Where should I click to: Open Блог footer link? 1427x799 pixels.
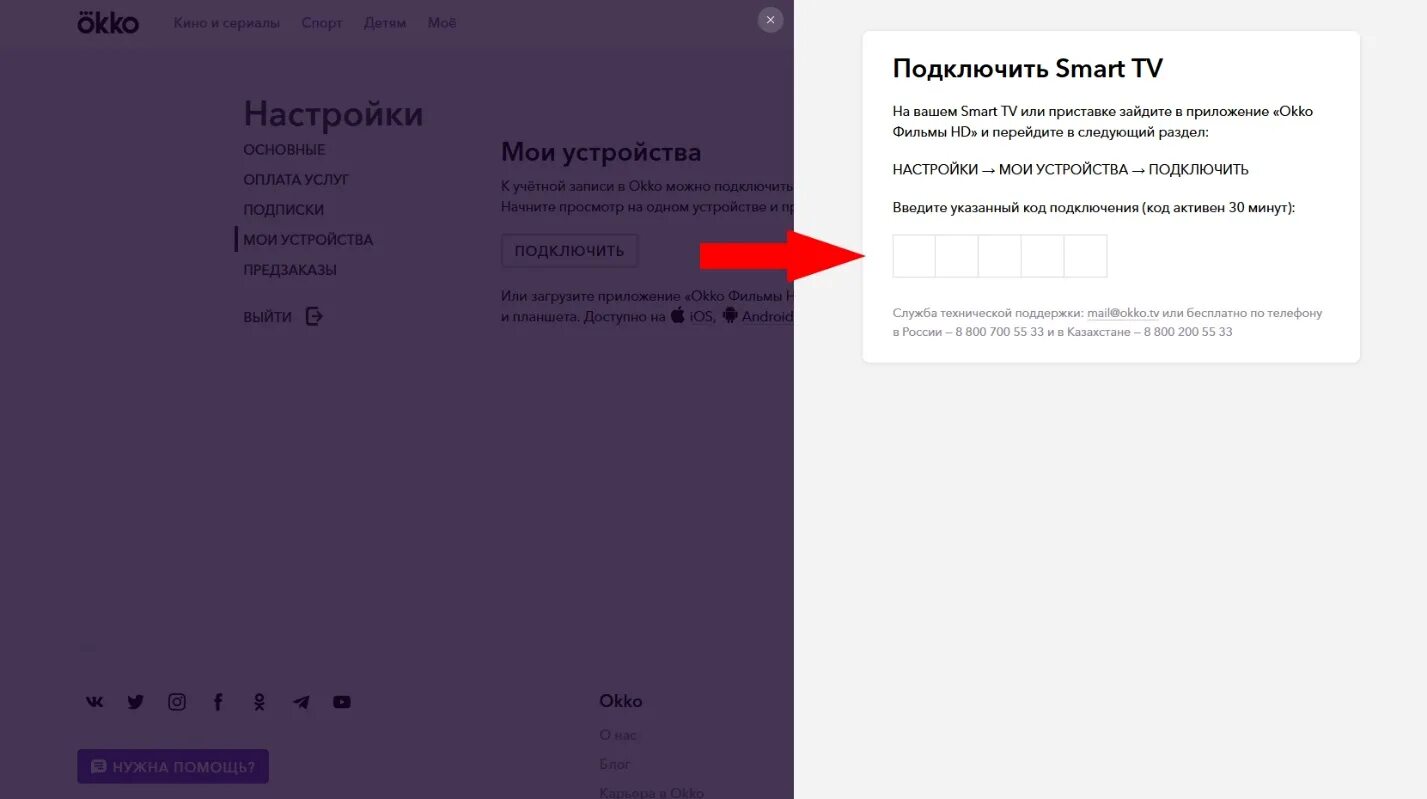click(x=615, y=764)
